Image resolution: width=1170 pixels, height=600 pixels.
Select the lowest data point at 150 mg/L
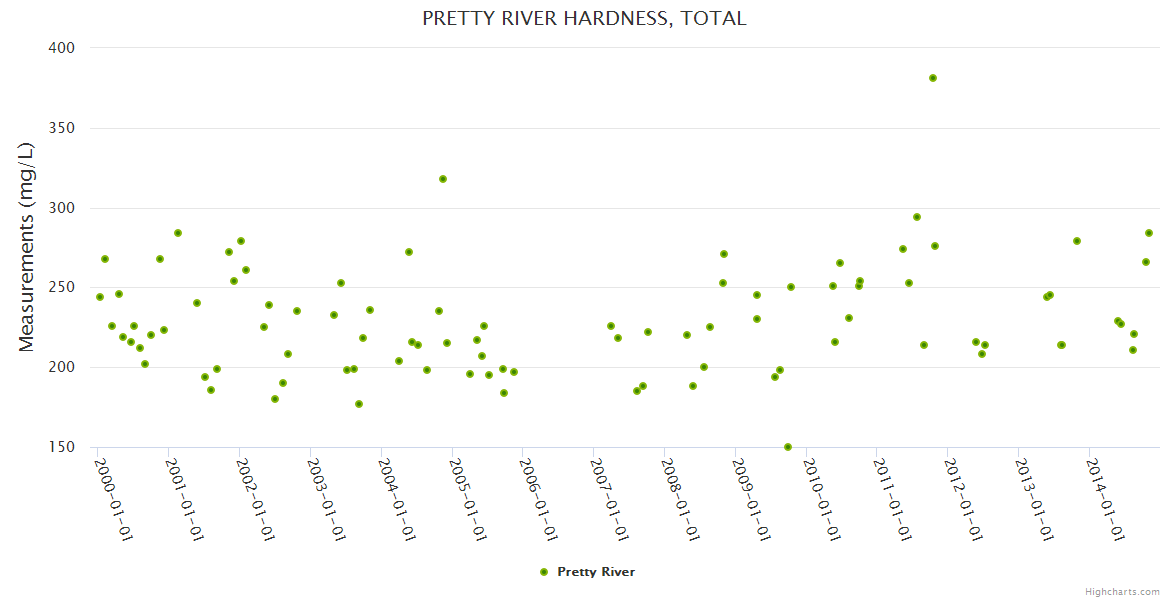pyautogui.click(x=788, y=447)
